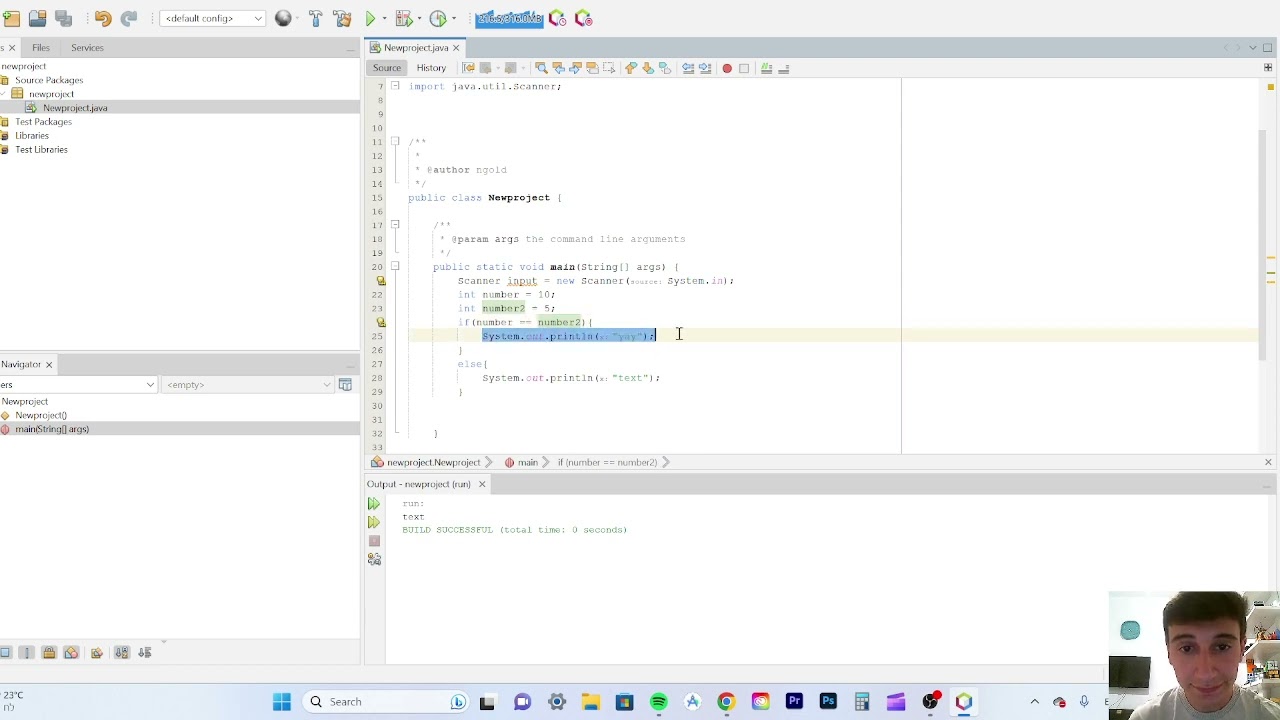Open the default config dropdown

point(213,18)
